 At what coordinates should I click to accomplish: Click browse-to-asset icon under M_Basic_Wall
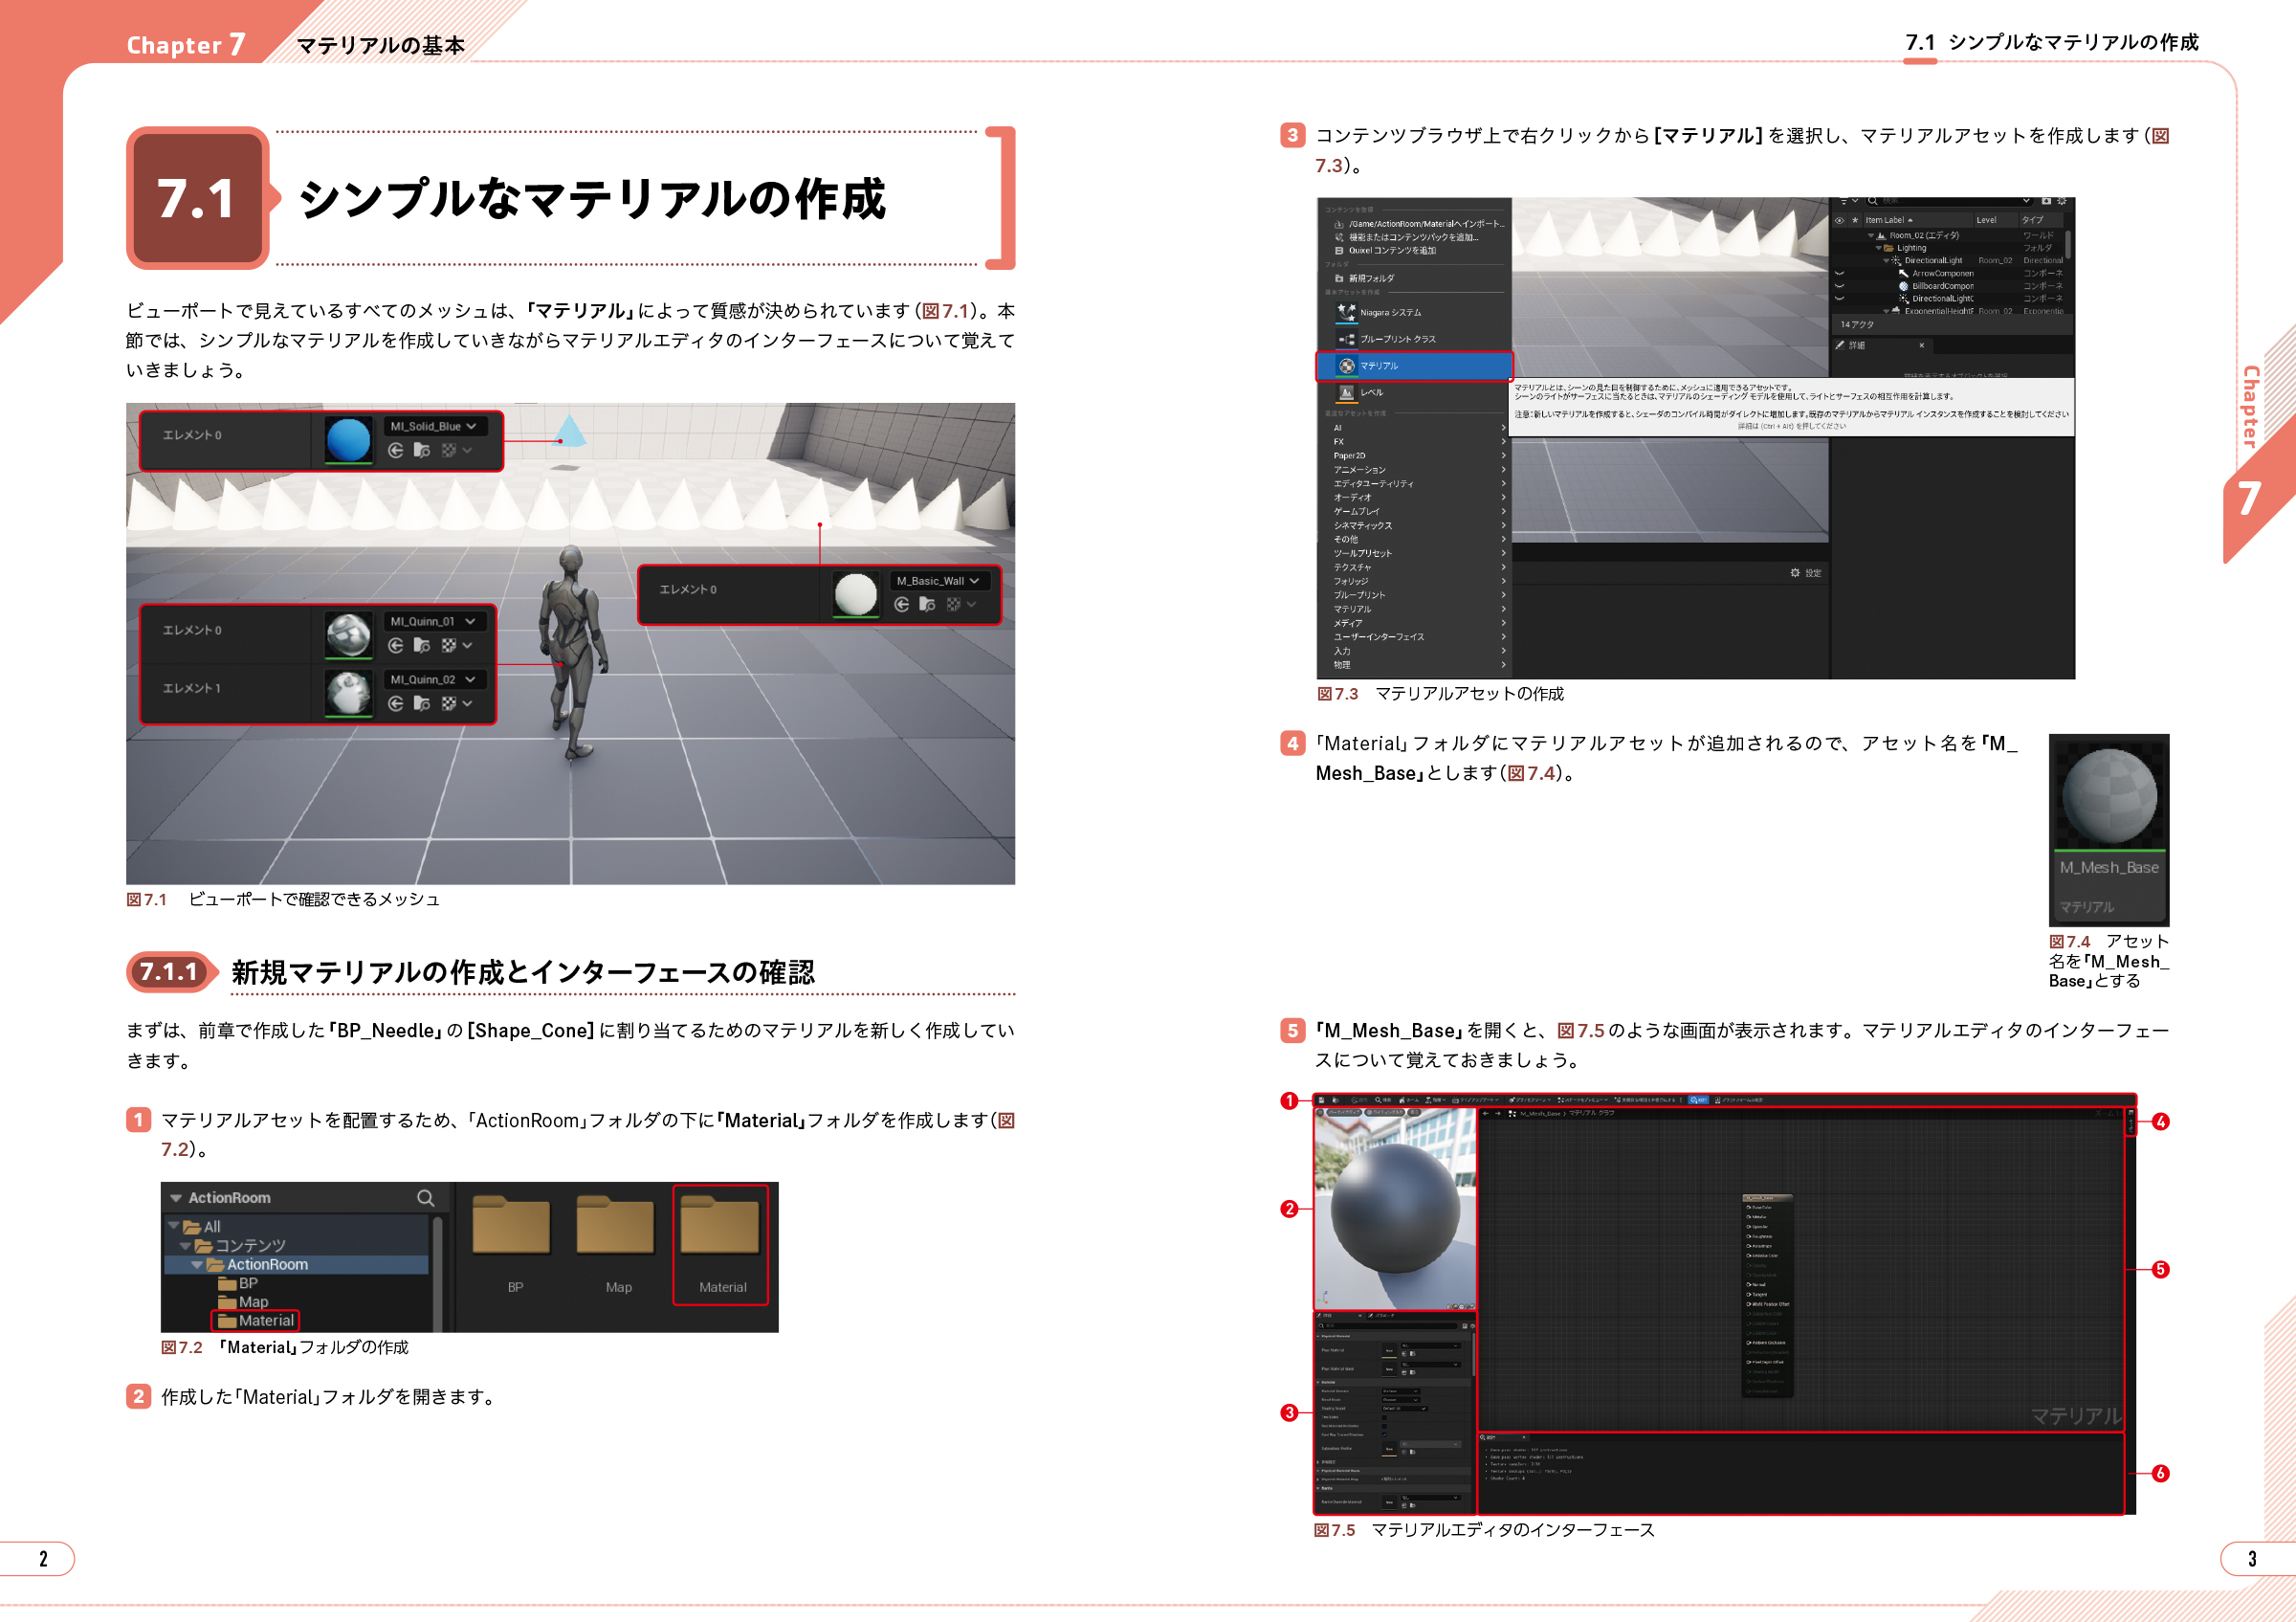point(927,605)
